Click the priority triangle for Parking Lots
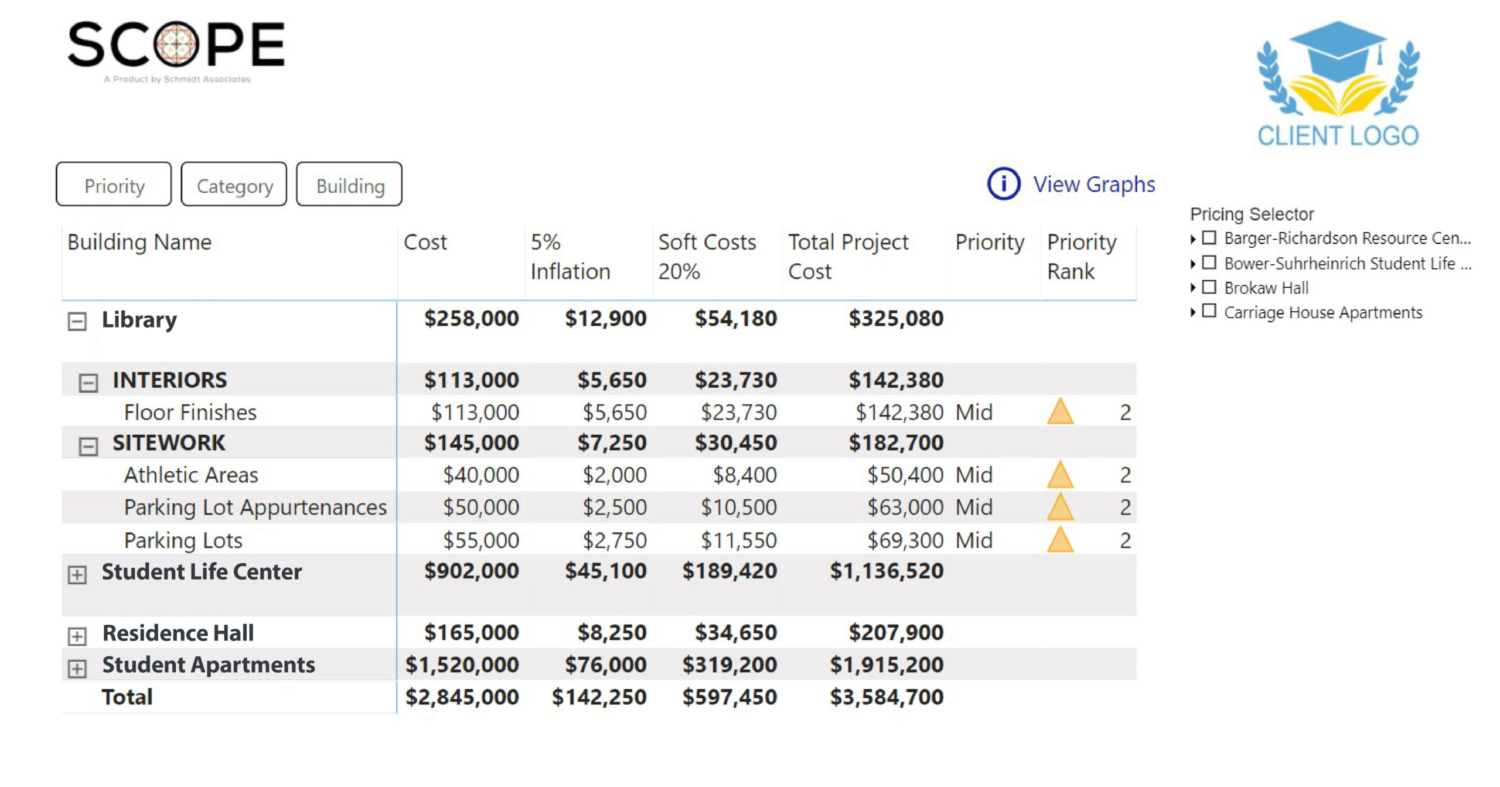1500x787 pixels. point(1060,540)
